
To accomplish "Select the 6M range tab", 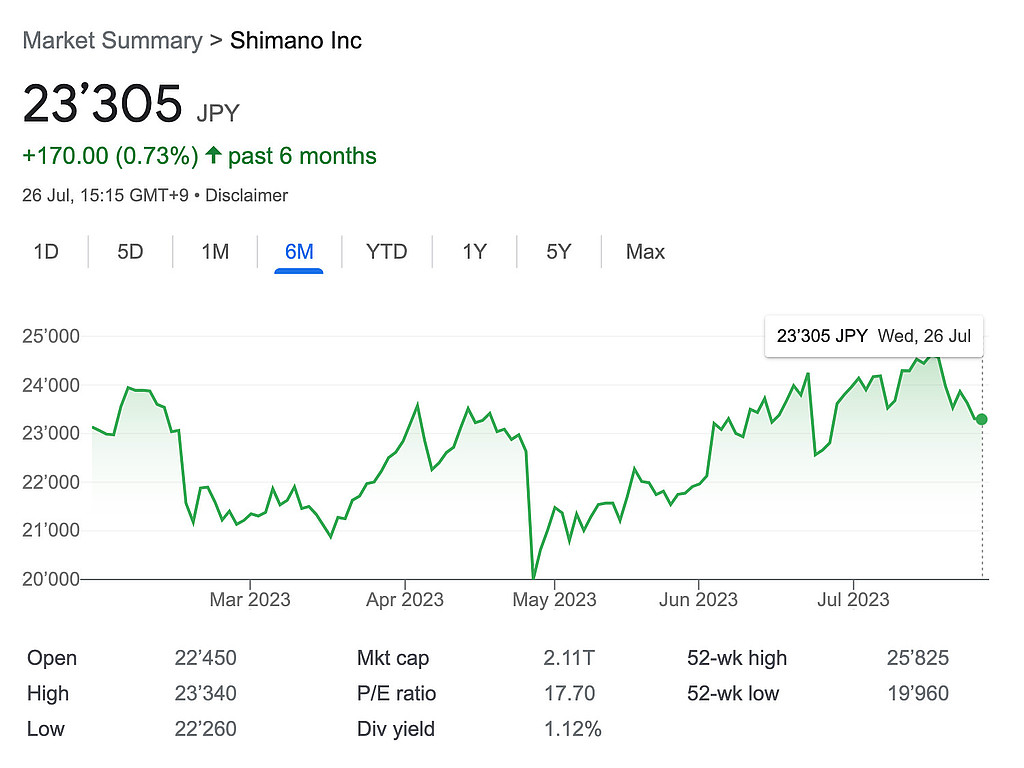I will tap(299, 252).
